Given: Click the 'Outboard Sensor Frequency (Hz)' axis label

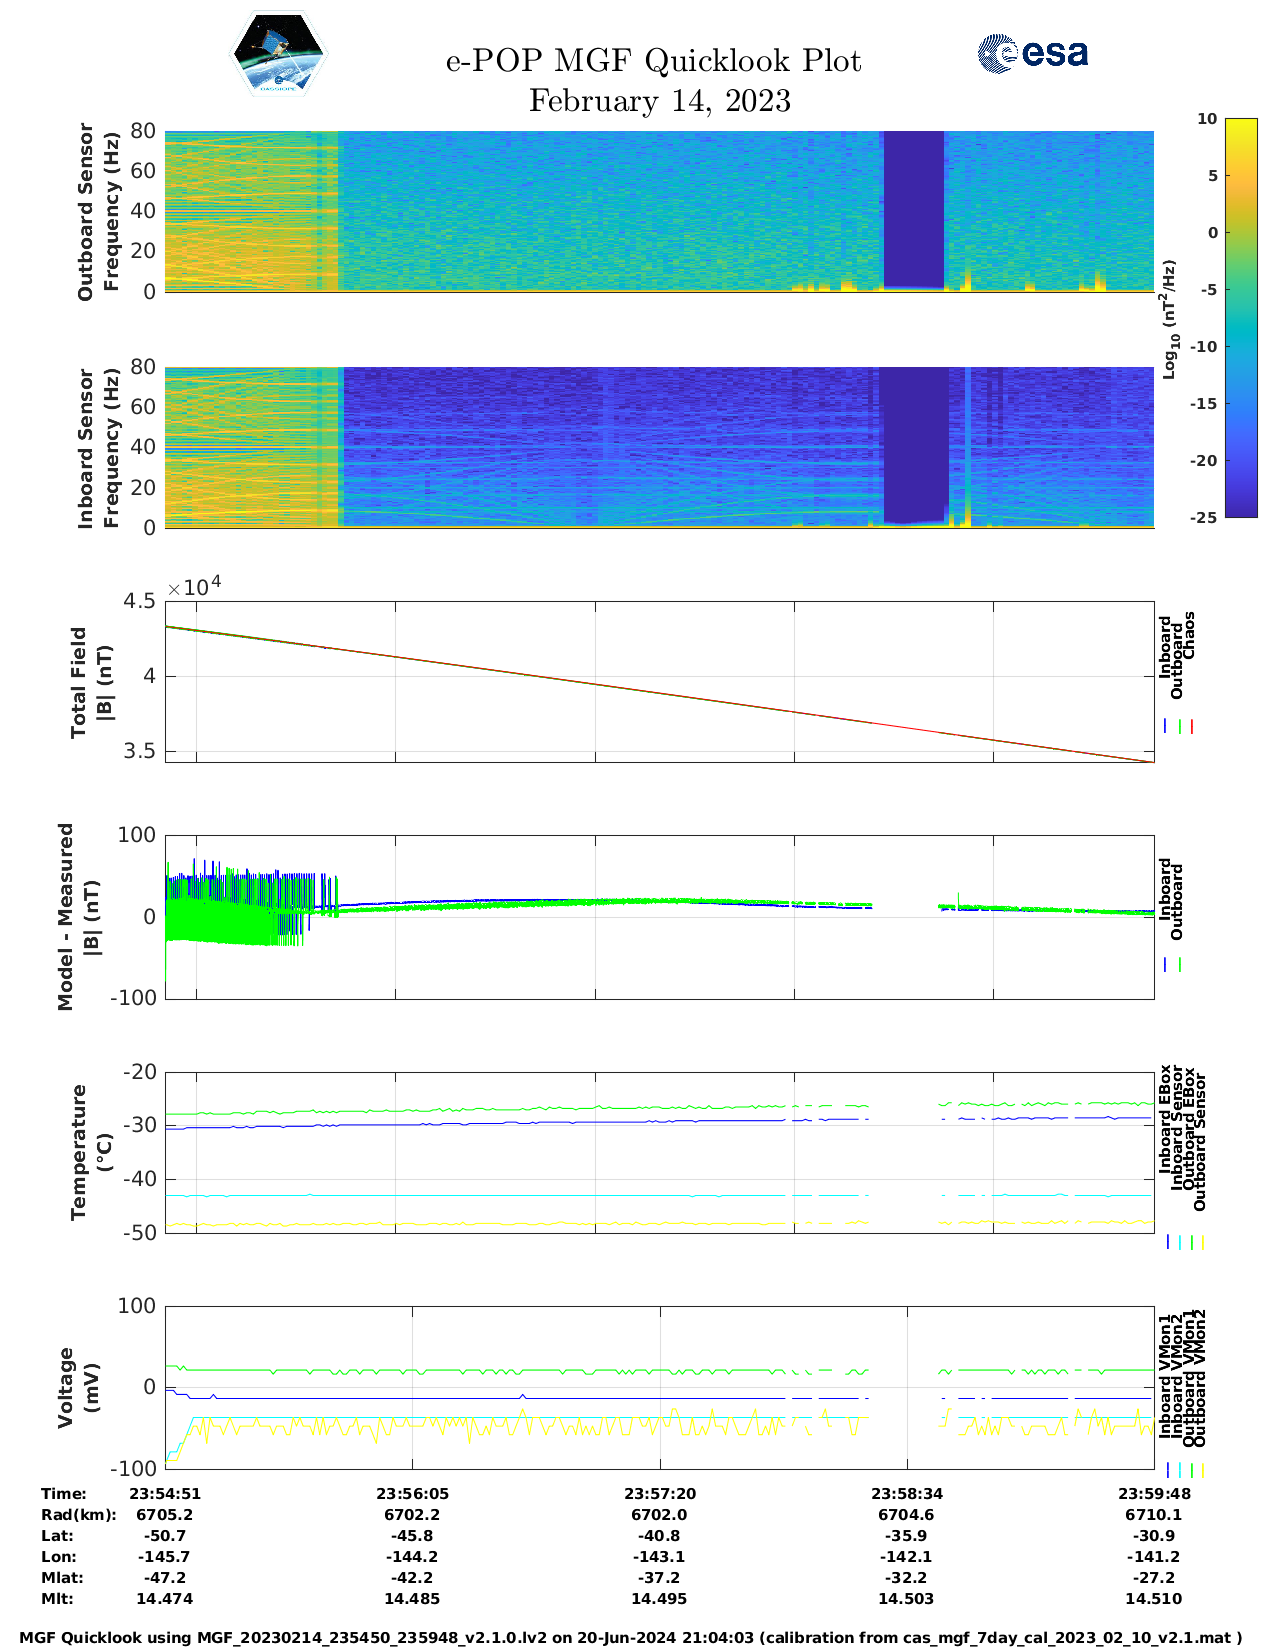Looking at the screenshot, I should 98,211.
